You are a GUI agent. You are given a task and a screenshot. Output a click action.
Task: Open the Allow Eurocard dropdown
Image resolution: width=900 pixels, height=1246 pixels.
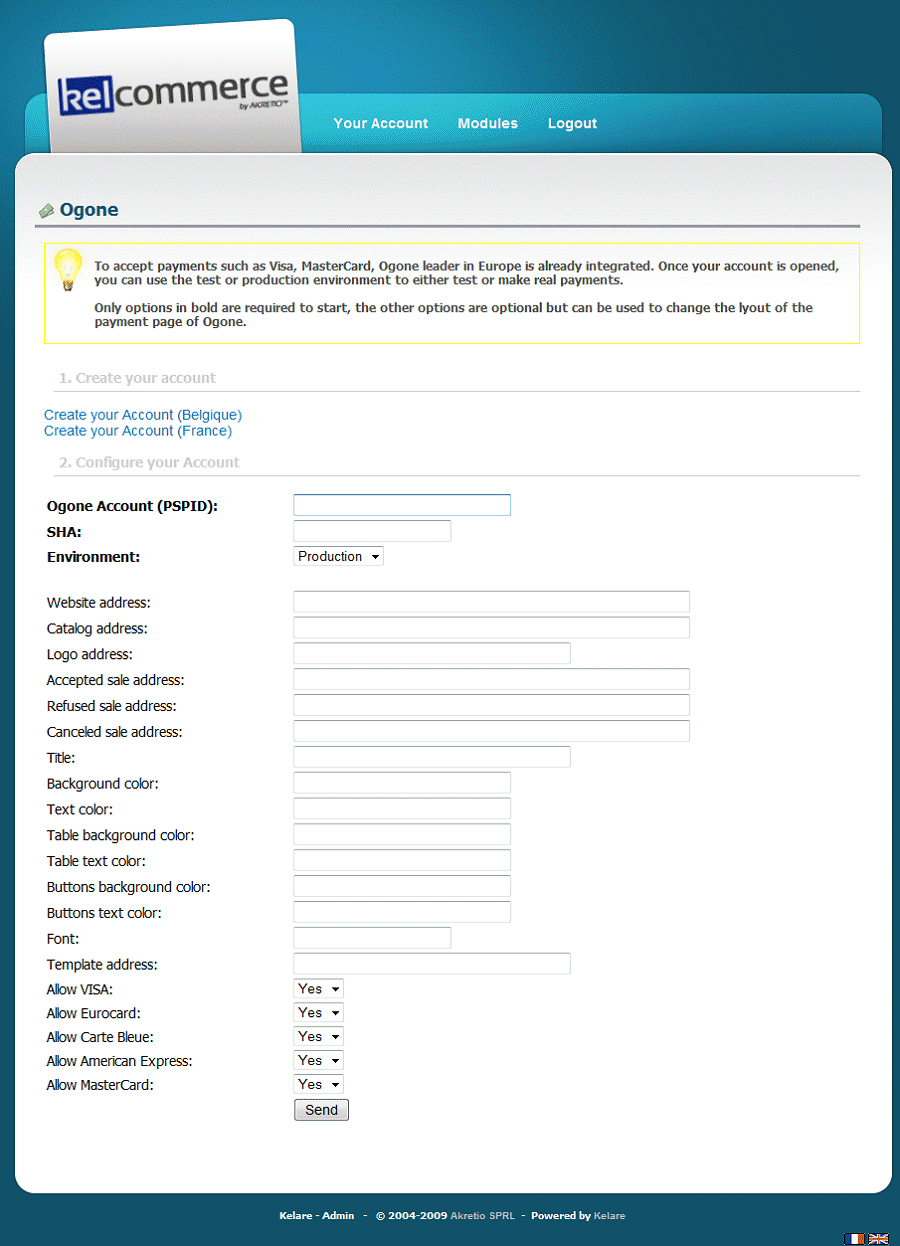[318, 1013]
